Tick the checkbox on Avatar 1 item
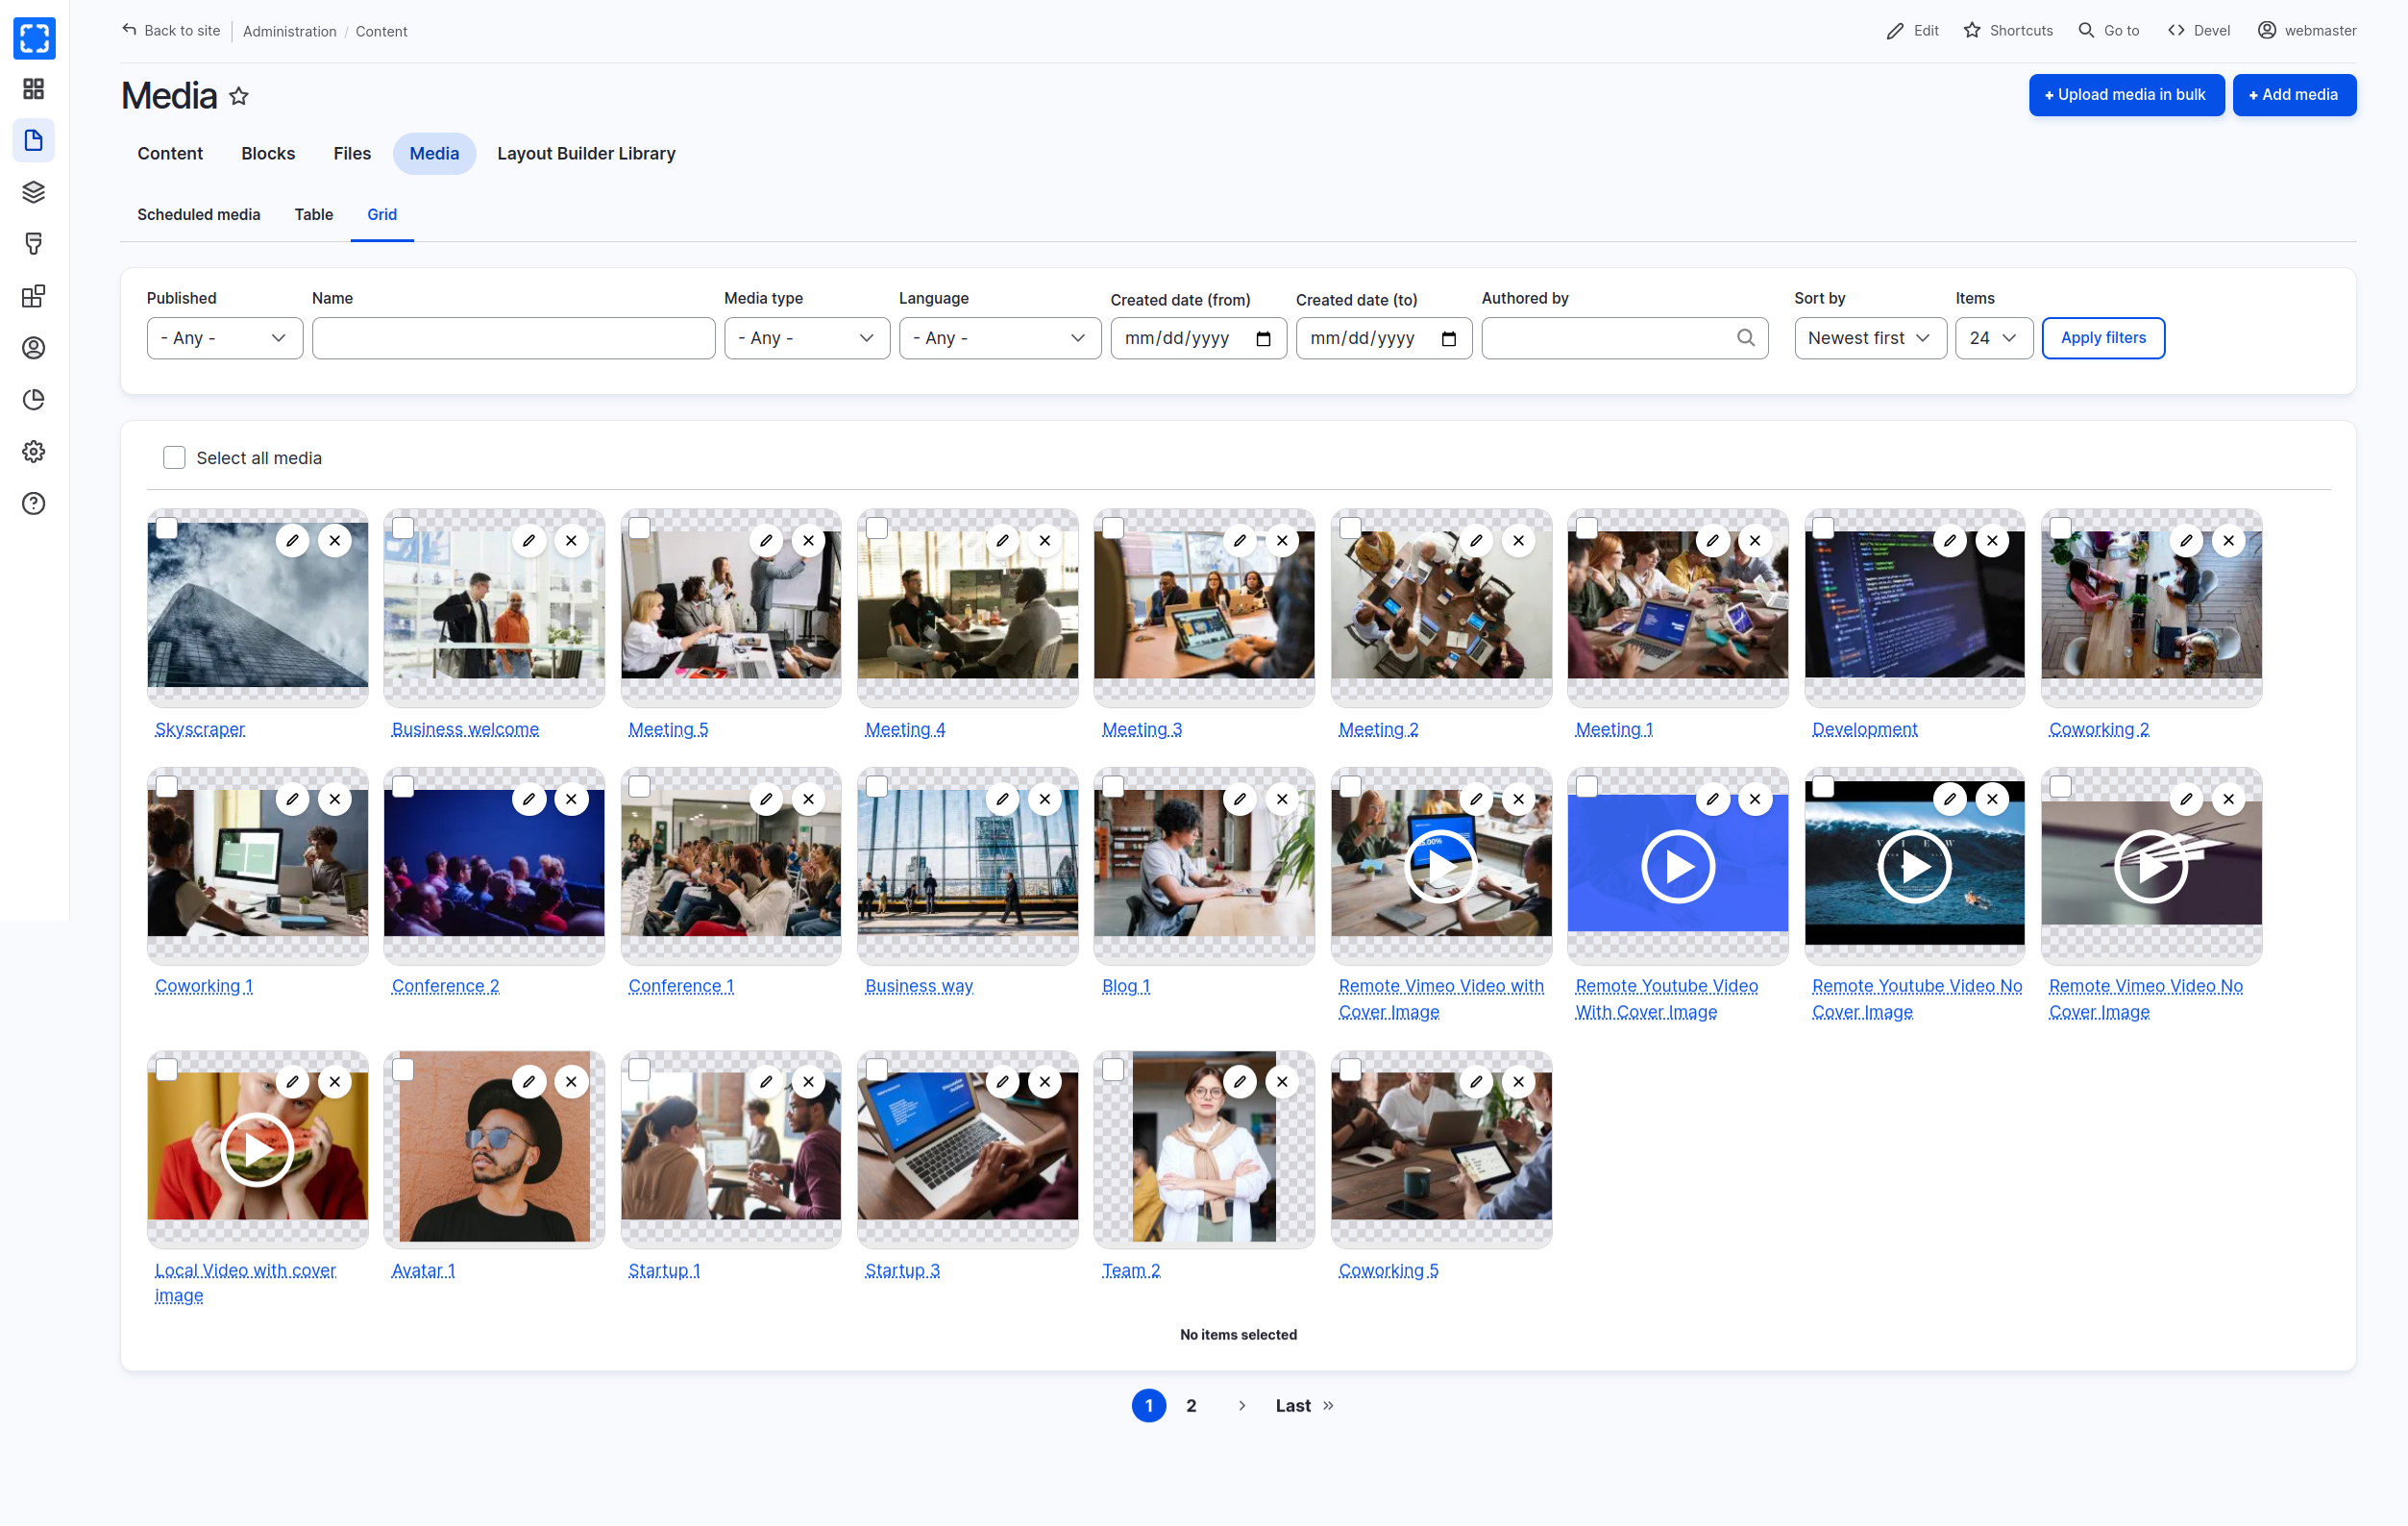The image size is (2408, 1526). tap(403, 1070)
